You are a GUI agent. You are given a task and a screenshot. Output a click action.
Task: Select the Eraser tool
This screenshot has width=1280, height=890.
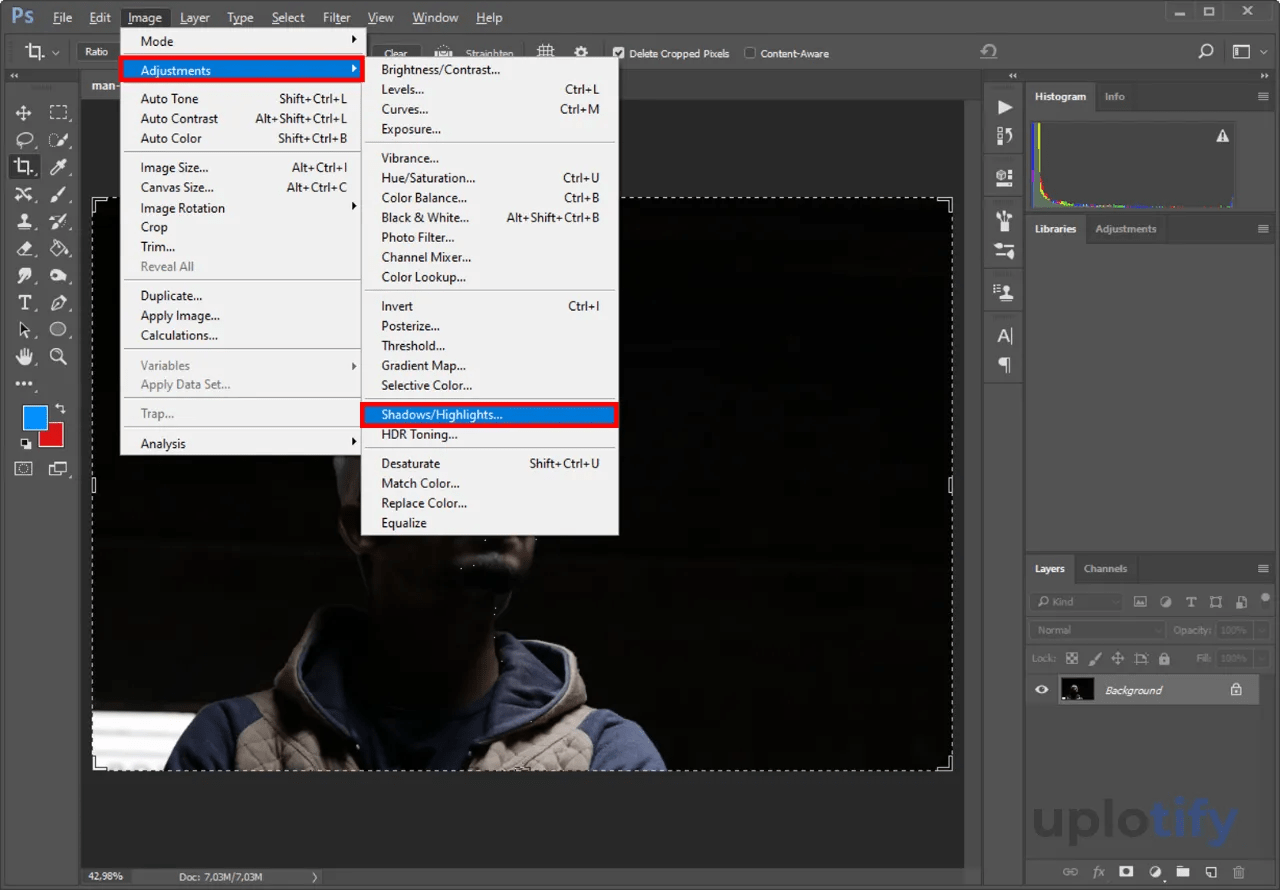(24, 249)
